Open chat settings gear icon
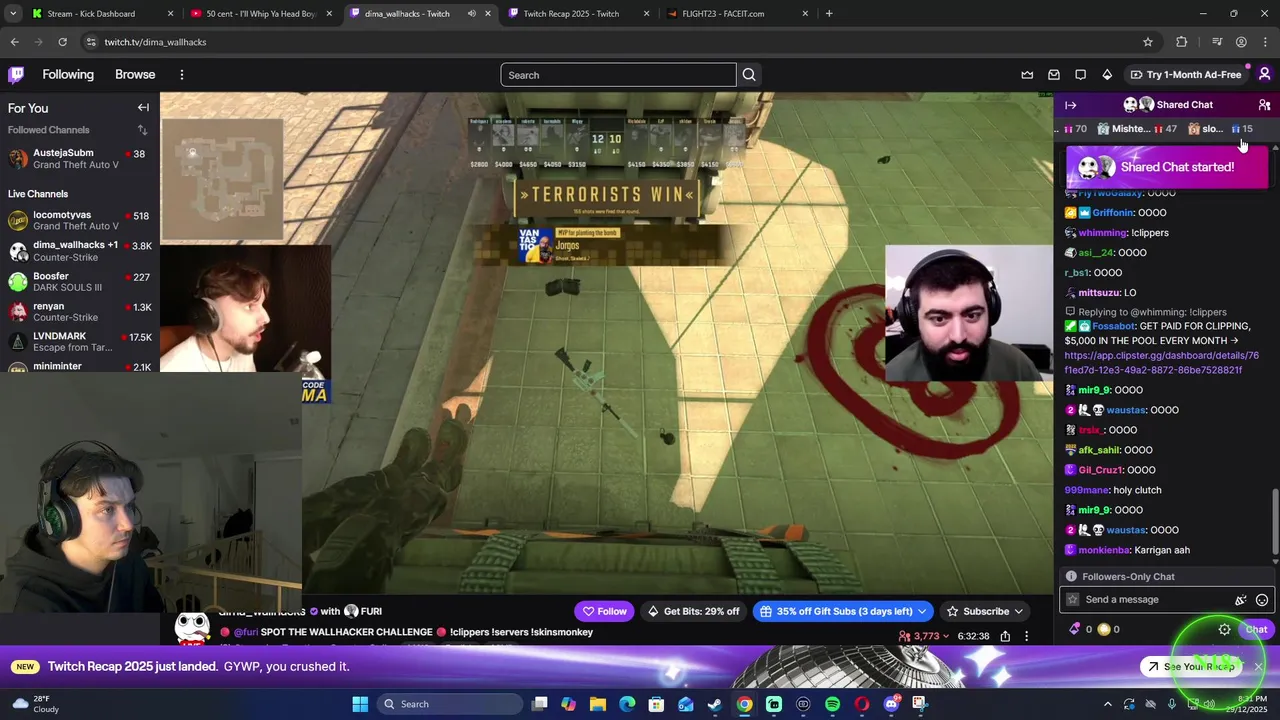 click(x=1224, y=629)
